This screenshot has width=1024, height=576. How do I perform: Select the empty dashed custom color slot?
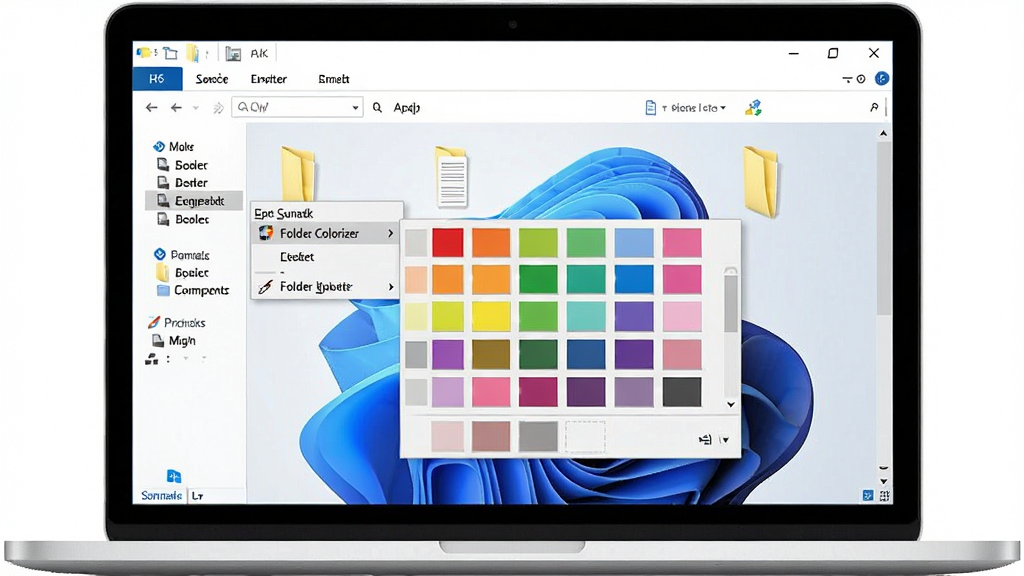pos(585,436)
